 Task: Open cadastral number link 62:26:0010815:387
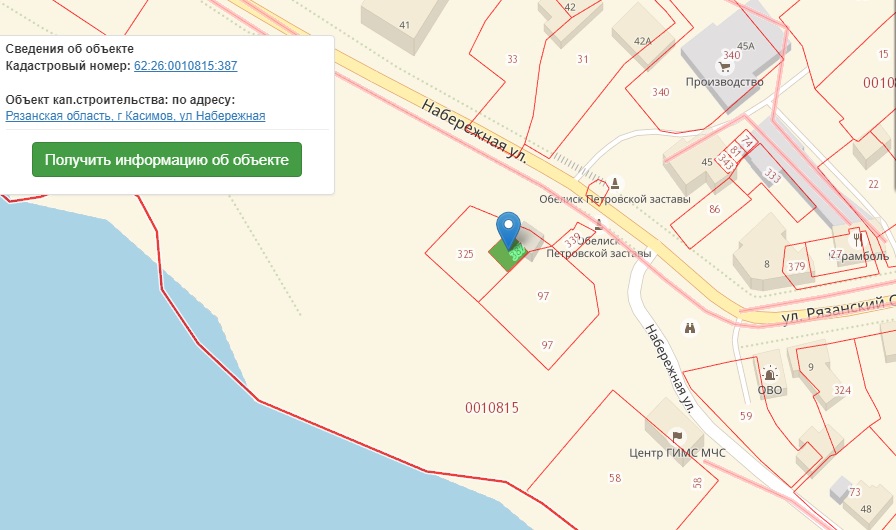185,66
